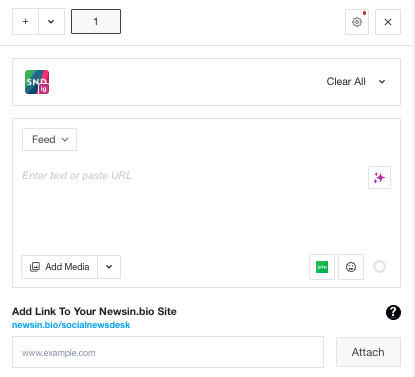415x377 pixels.
Task: Click the Attach button
Action: point(368,352)
